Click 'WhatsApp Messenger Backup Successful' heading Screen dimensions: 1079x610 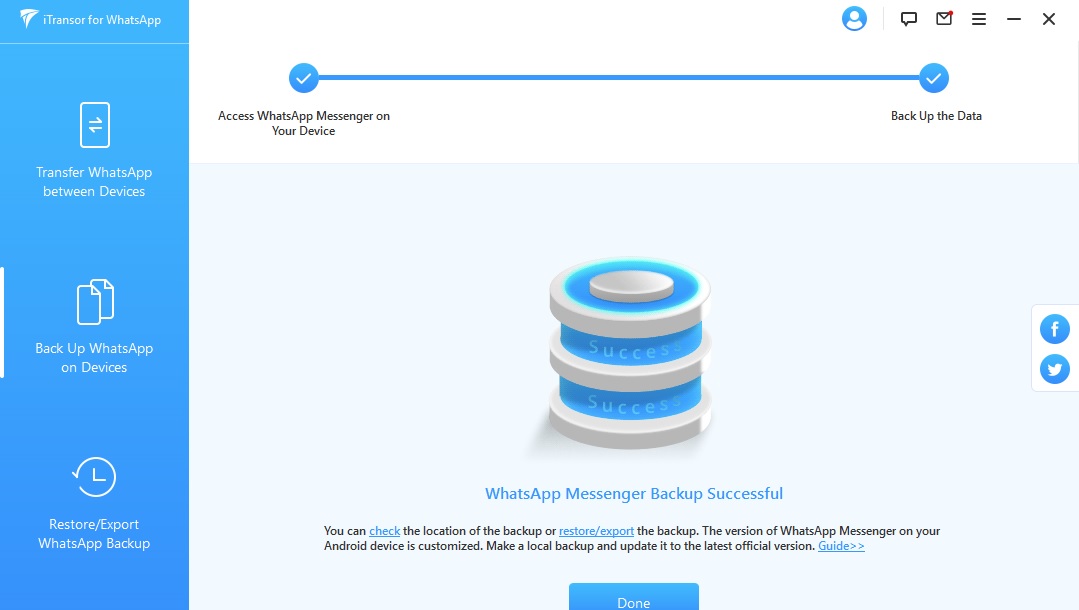[634, 494]
